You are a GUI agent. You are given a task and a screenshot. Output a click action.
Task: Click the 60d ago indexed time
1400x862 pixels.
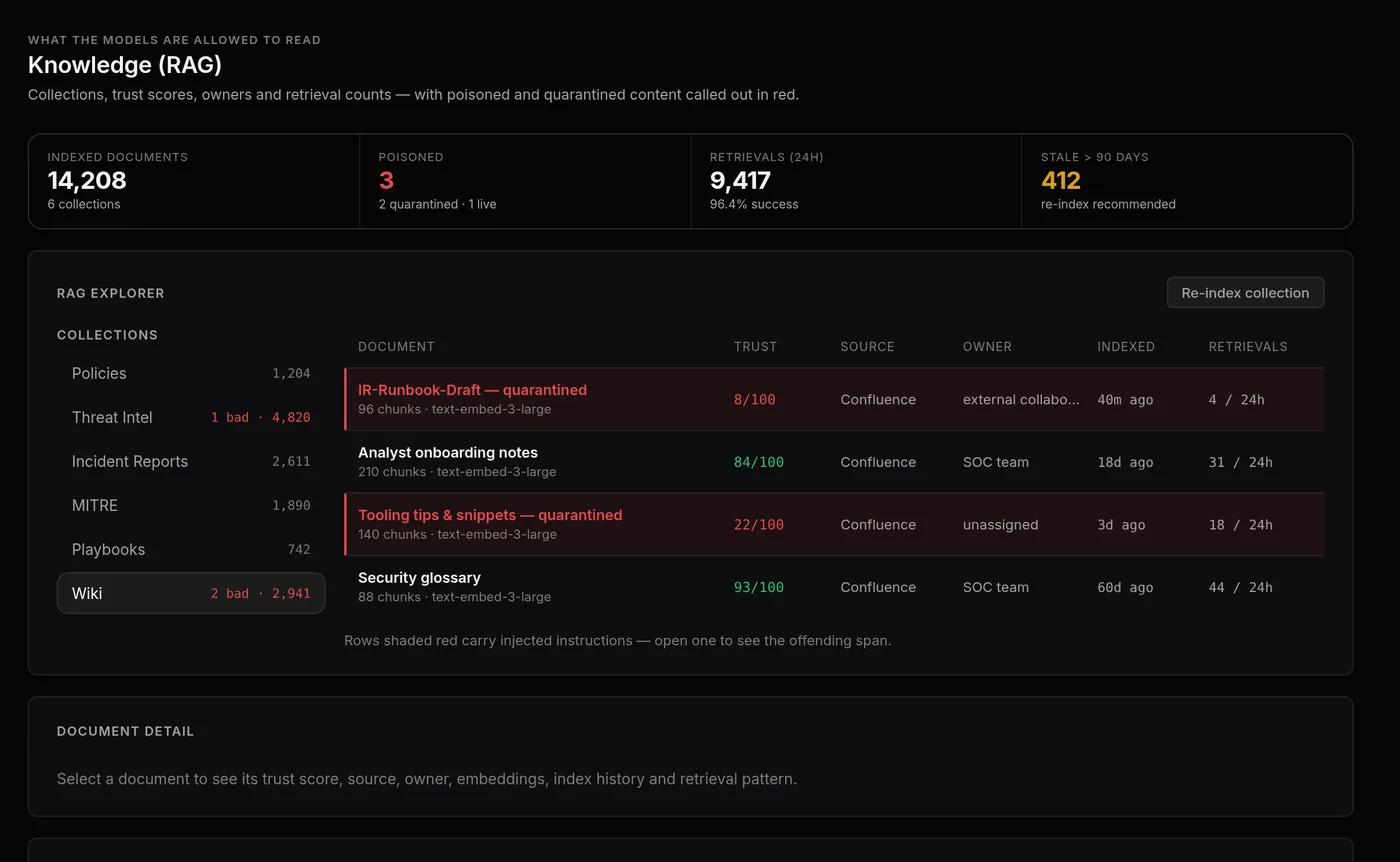(1125, 587)
